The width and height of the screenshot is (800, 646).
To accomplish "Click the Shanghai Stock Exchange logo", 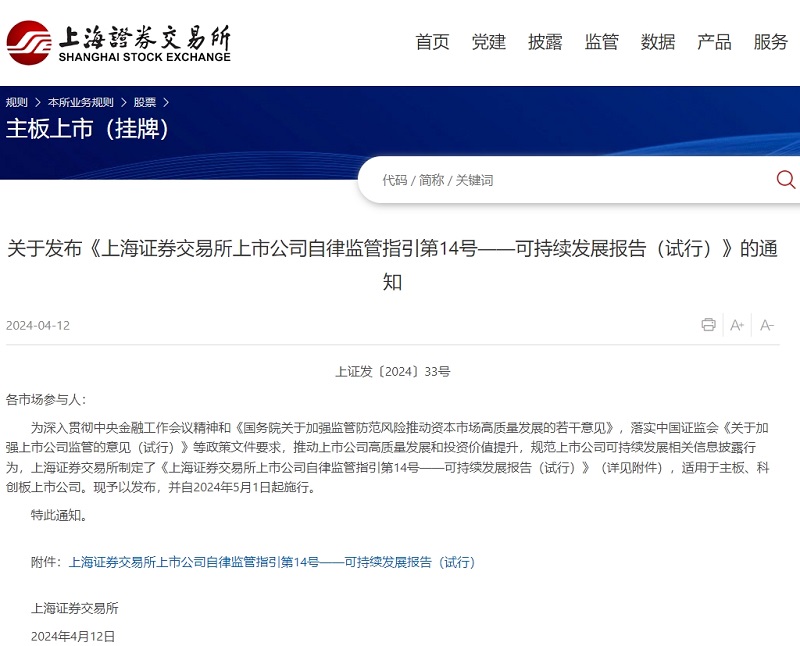I will (120, 42).
